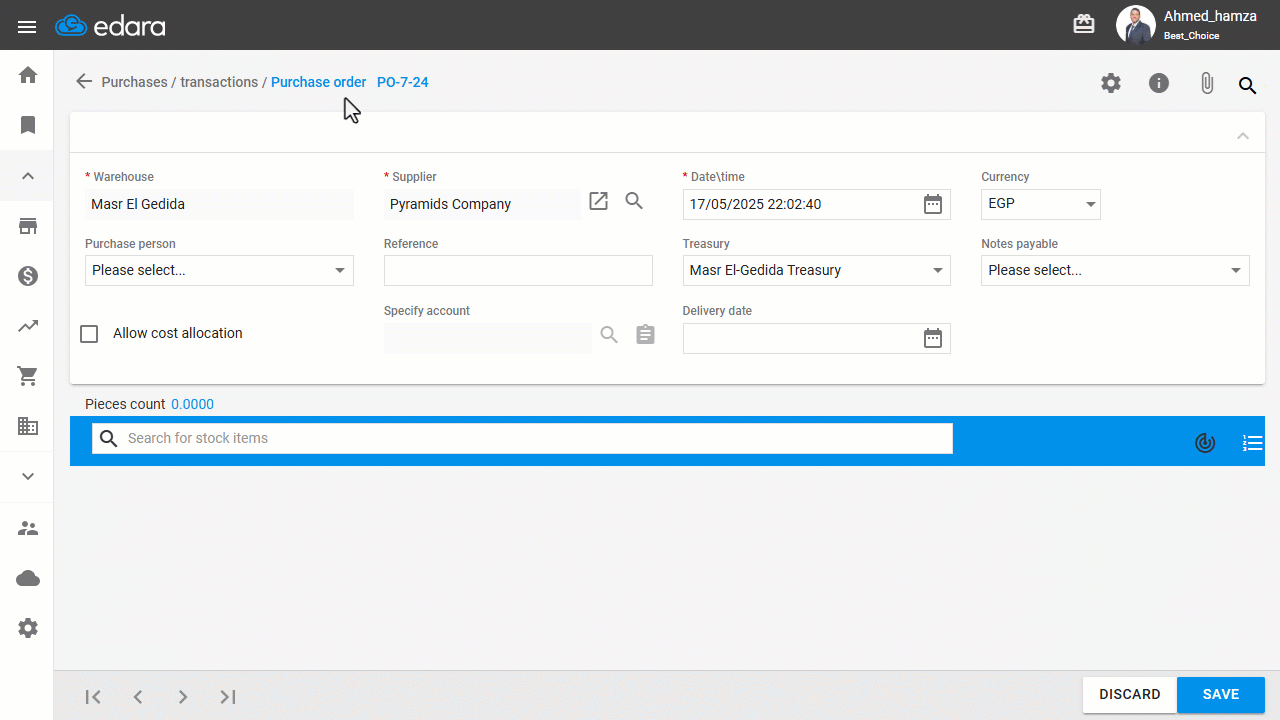1280x720 pixels.
Task: Click the SAVE button
Action: tap(1221, 695)
